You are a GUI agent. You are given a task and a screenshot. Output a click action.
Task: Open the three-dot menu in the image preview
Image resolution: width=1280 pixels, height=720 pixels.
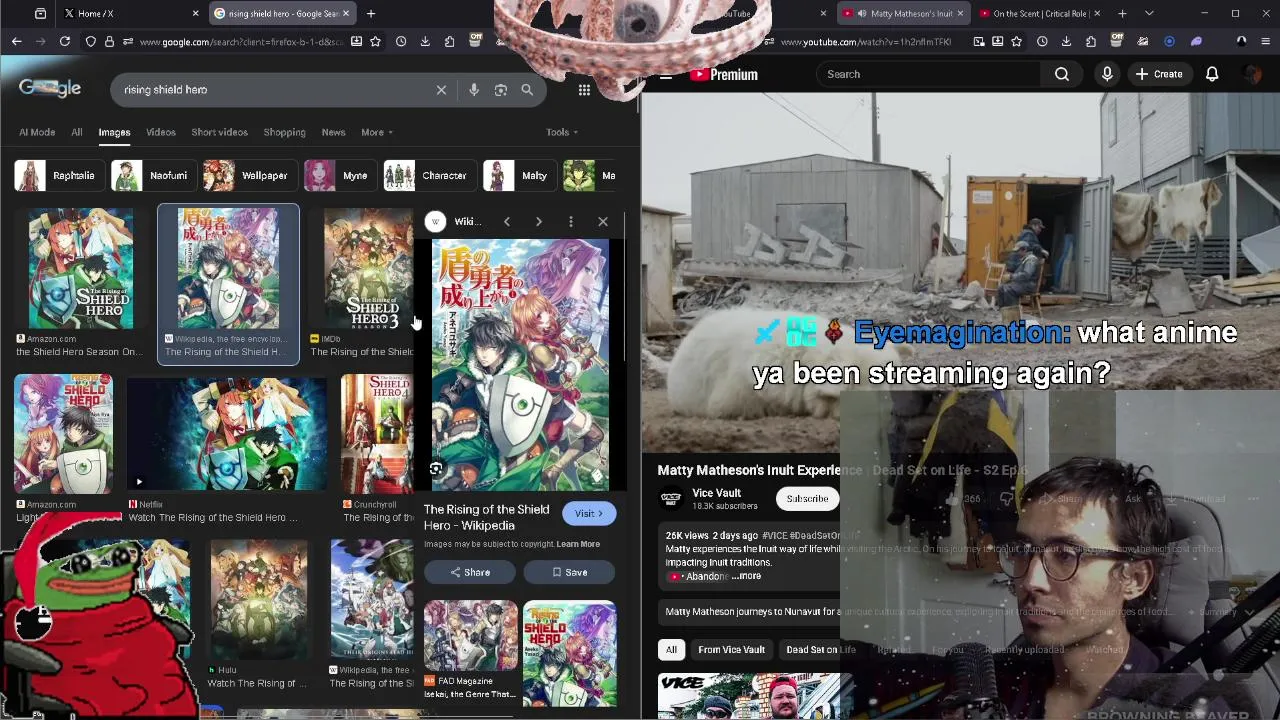click(571, 221)
